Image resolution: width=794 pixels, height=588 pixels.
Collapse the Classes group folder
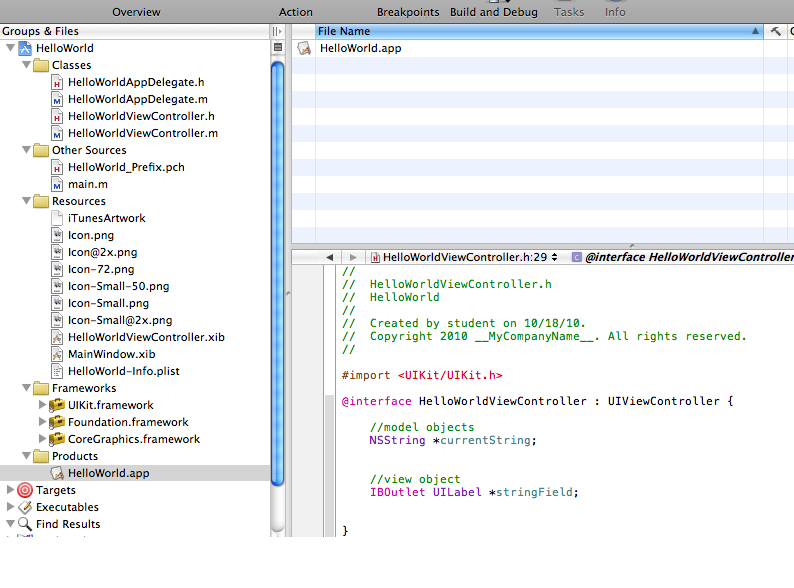[26, 65]
